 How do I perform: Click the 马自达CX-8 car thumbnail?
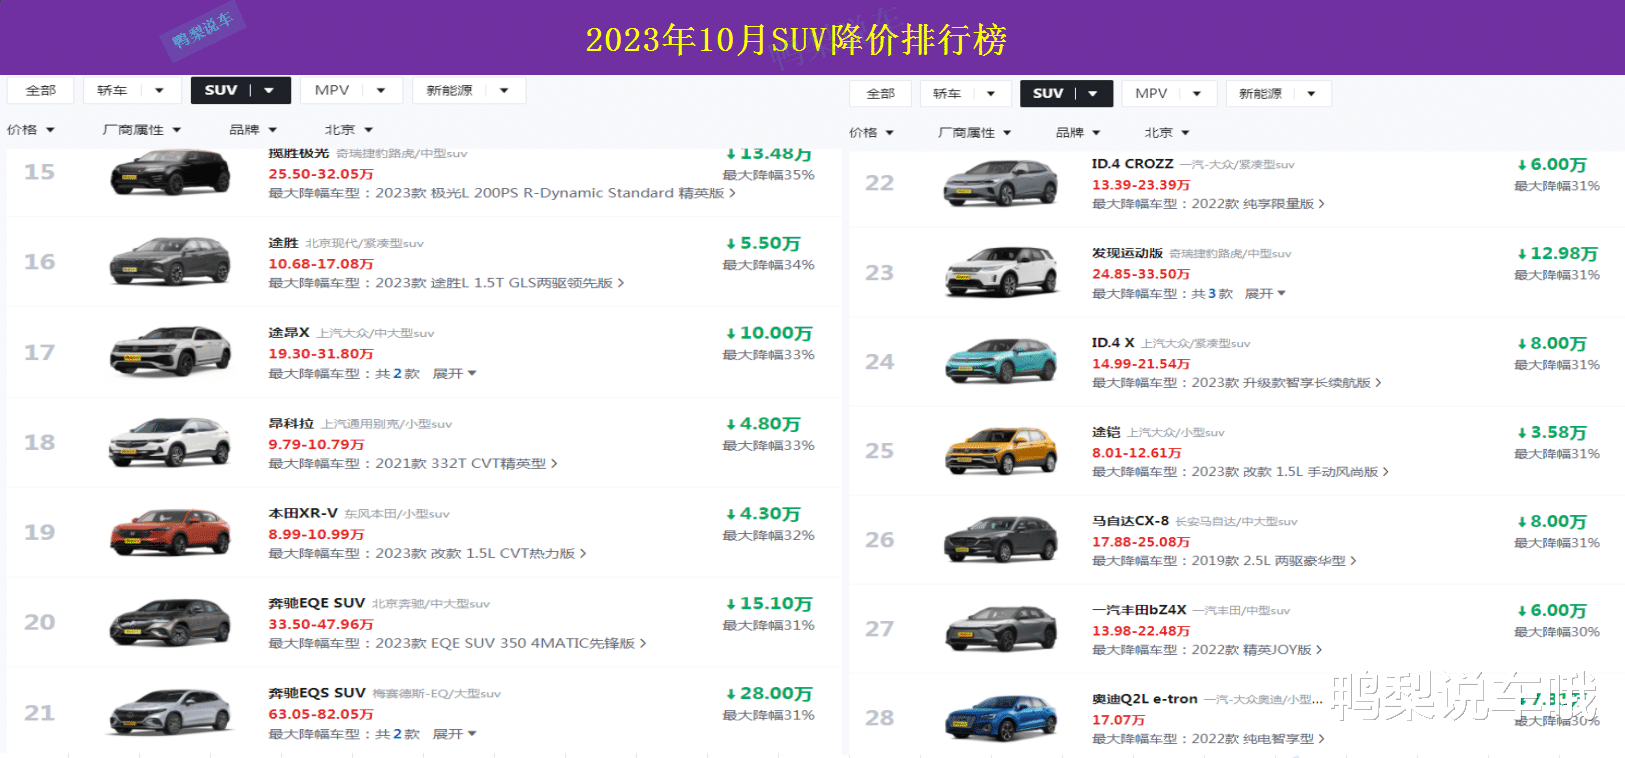[x=1001, y=539]
